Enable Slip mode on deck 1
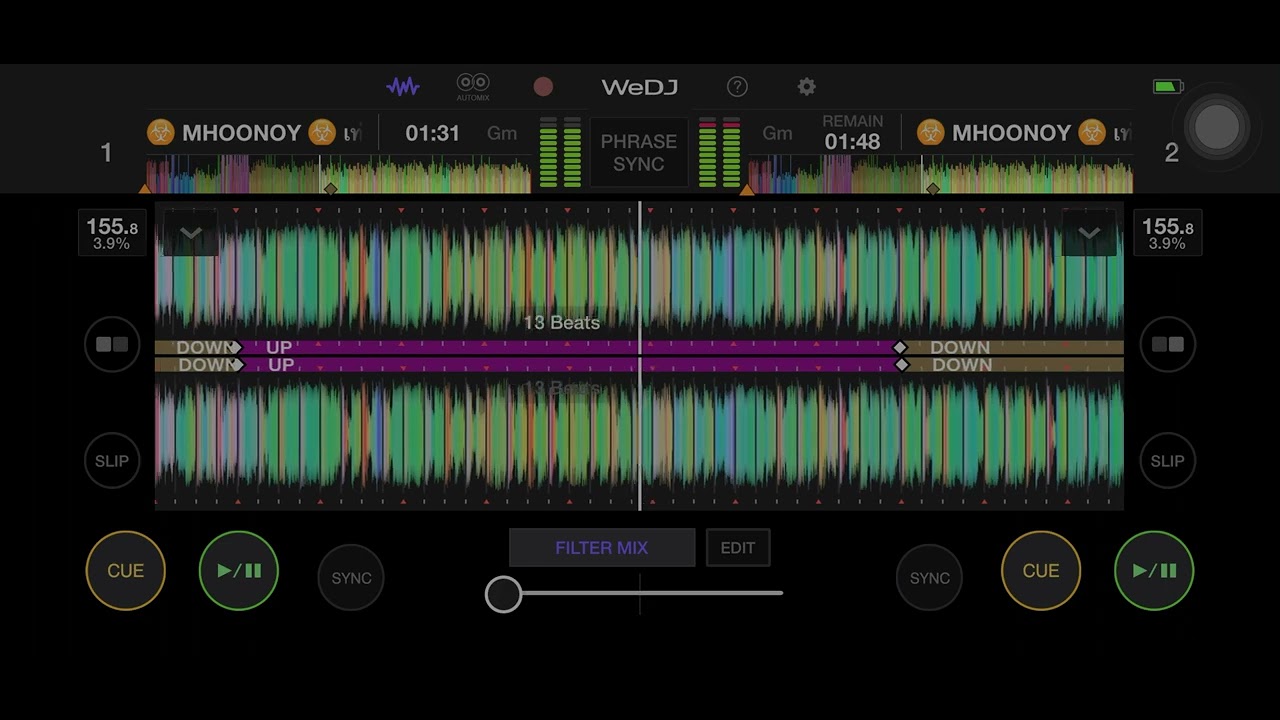The height and width of the screenshot is (720, 1280). point(112,461)
